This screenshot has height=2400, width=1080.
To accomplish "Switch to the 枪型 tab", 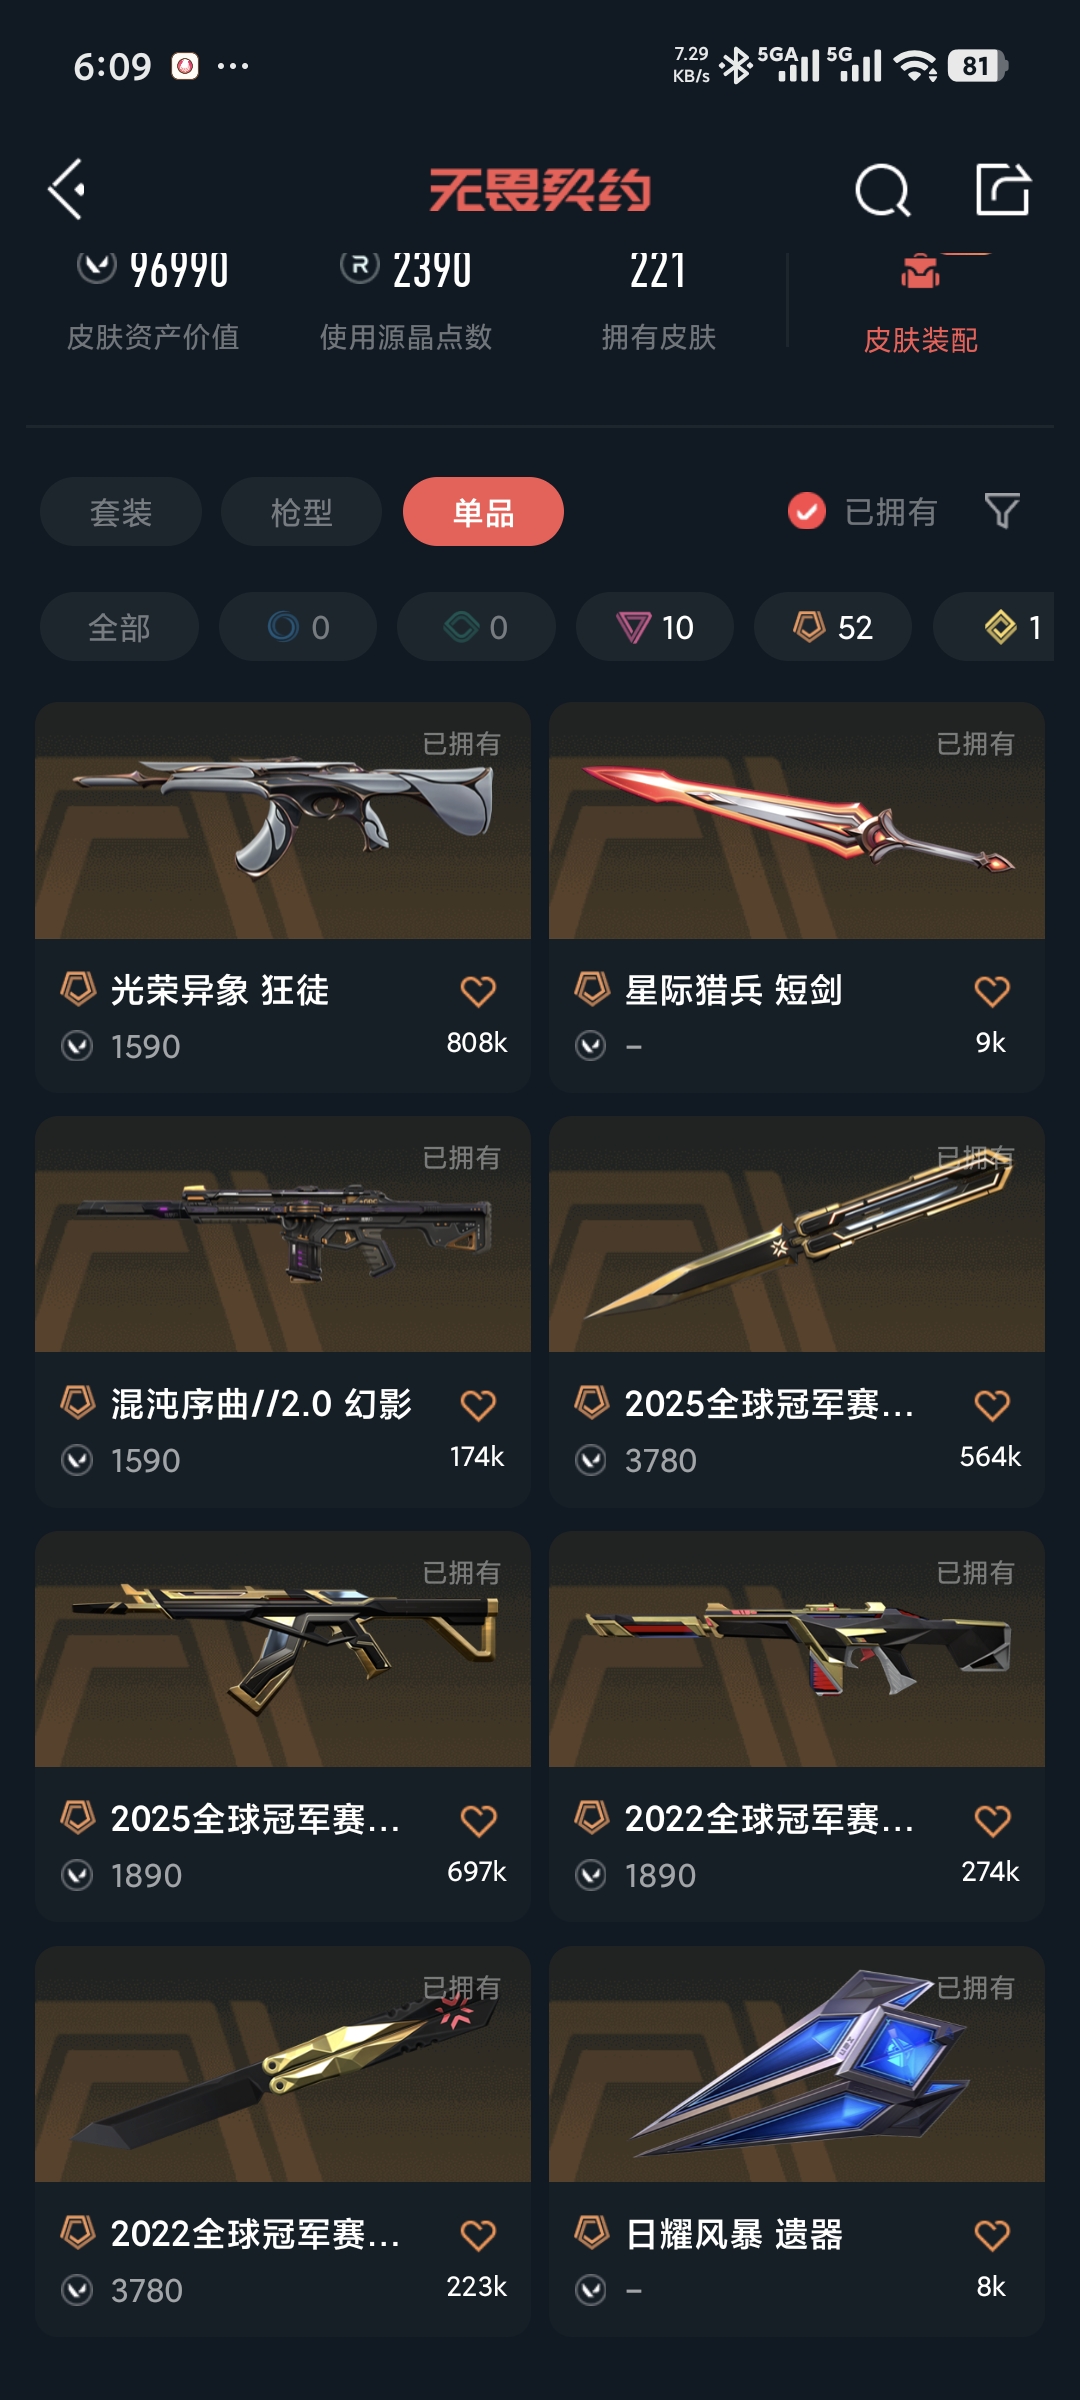I will click(301, 512).
